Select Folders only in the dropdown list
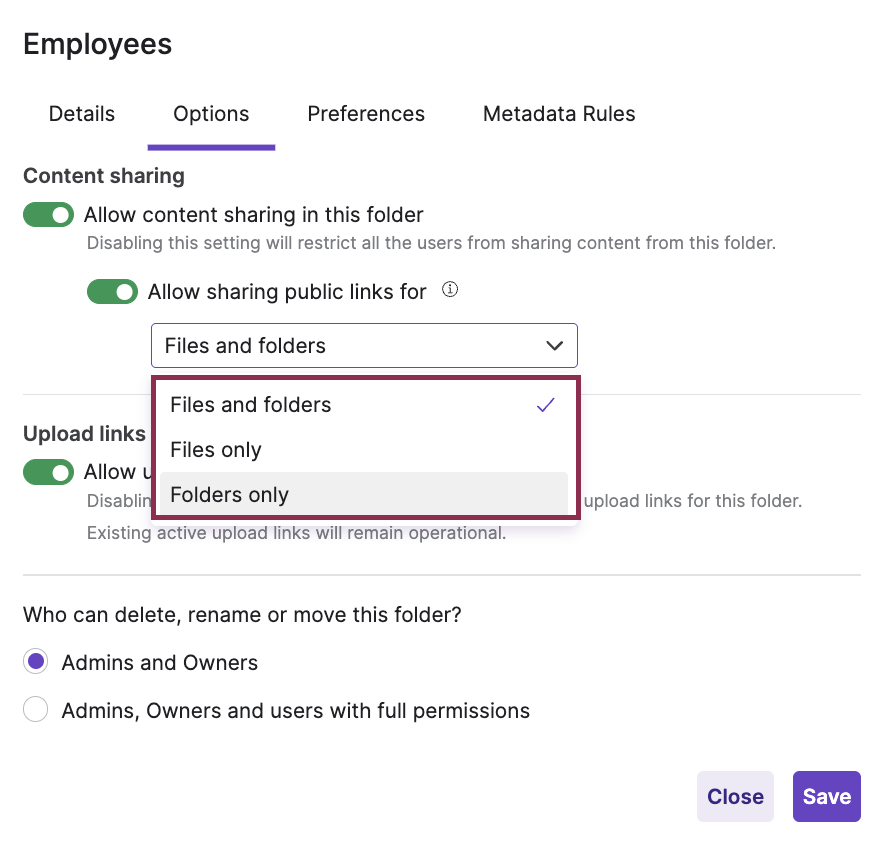This screenshot has width=876, height=842. 230,495
